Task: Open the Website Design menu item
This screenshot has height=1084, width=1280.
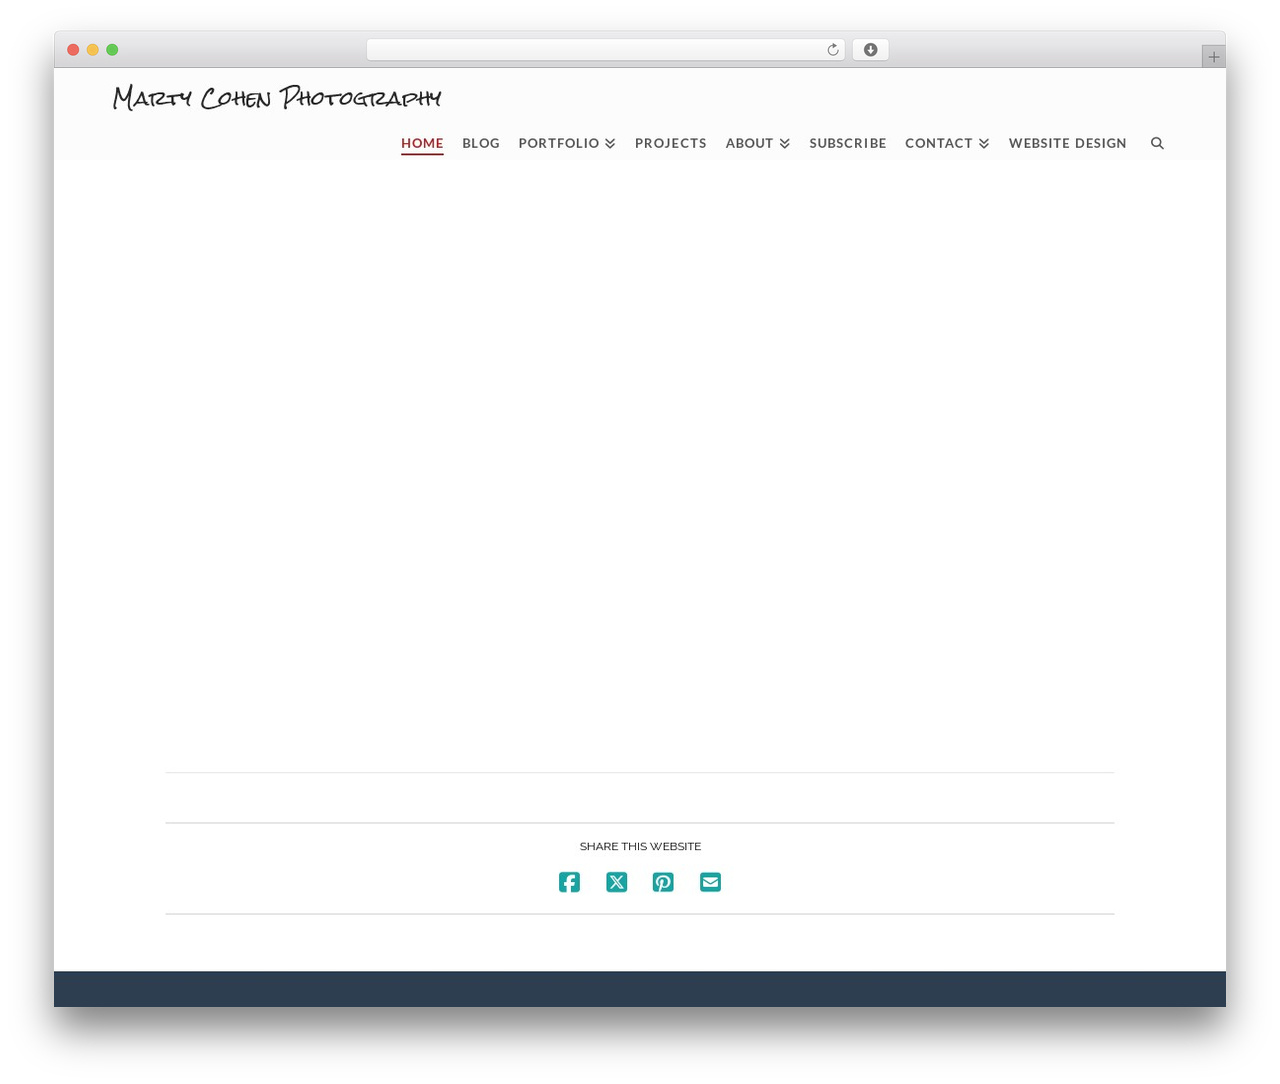Action: pos(1068,143)
